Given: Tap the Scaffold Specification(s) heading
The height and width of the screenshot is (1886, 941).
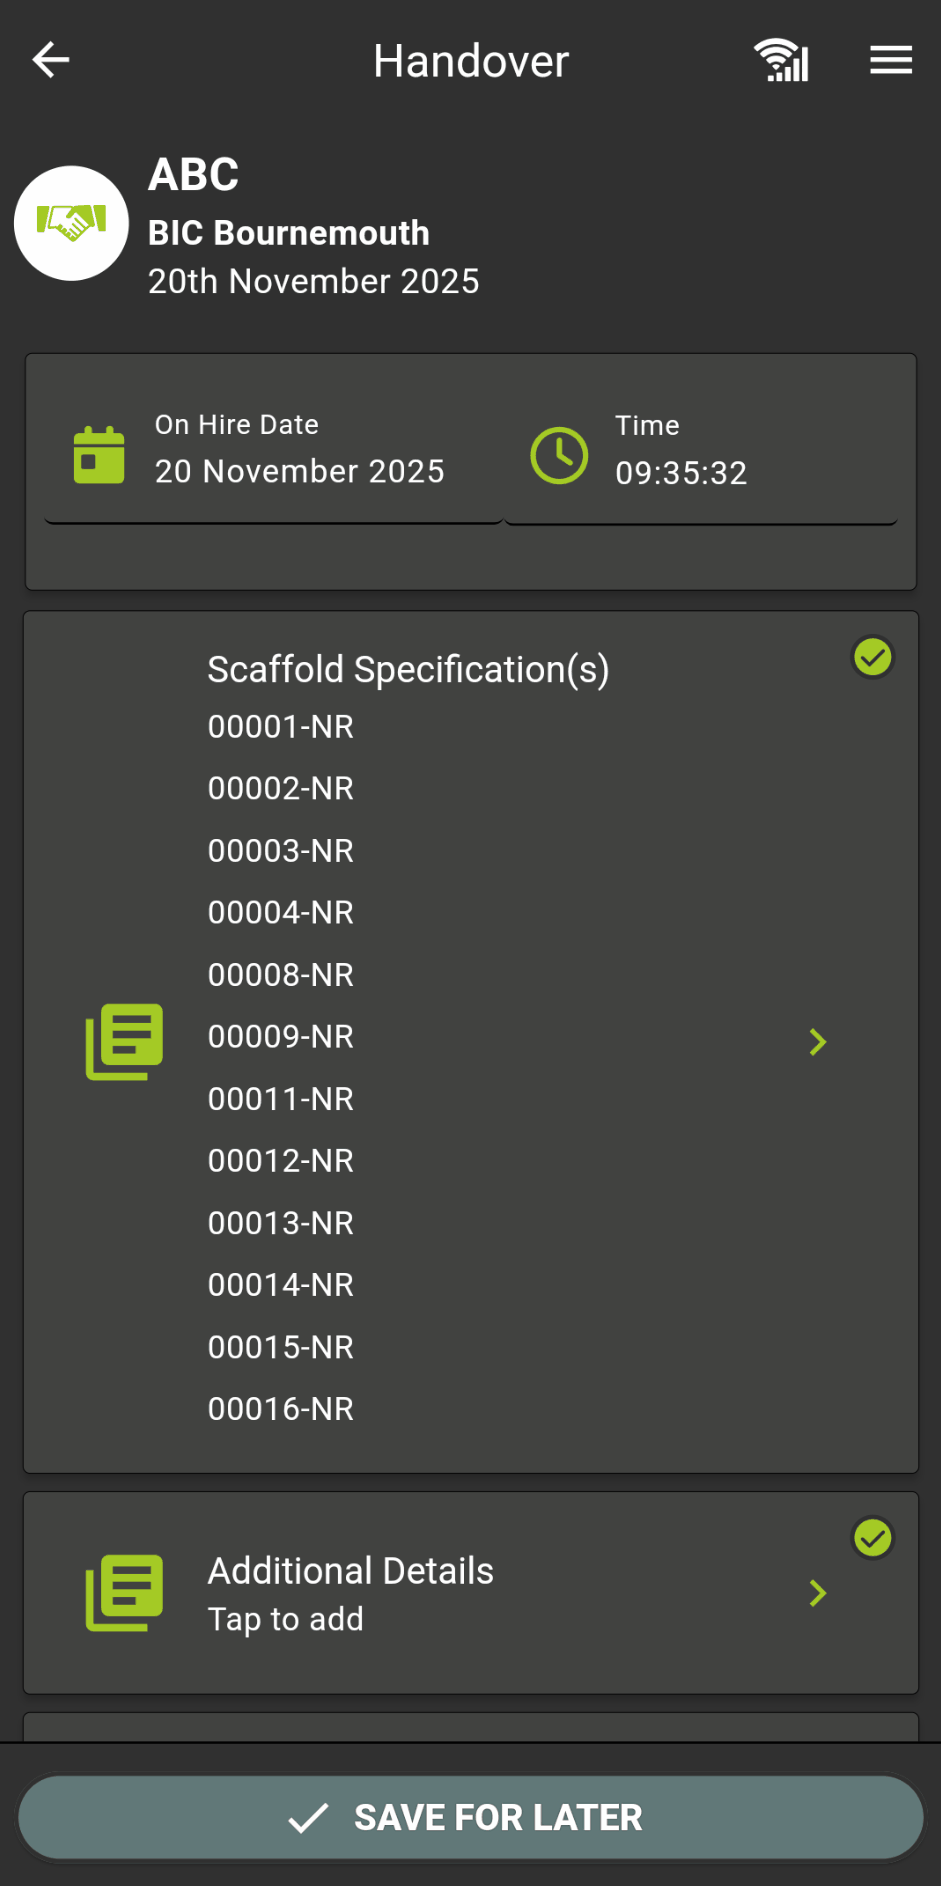Looking at the screenshot, I should (408, 669).
